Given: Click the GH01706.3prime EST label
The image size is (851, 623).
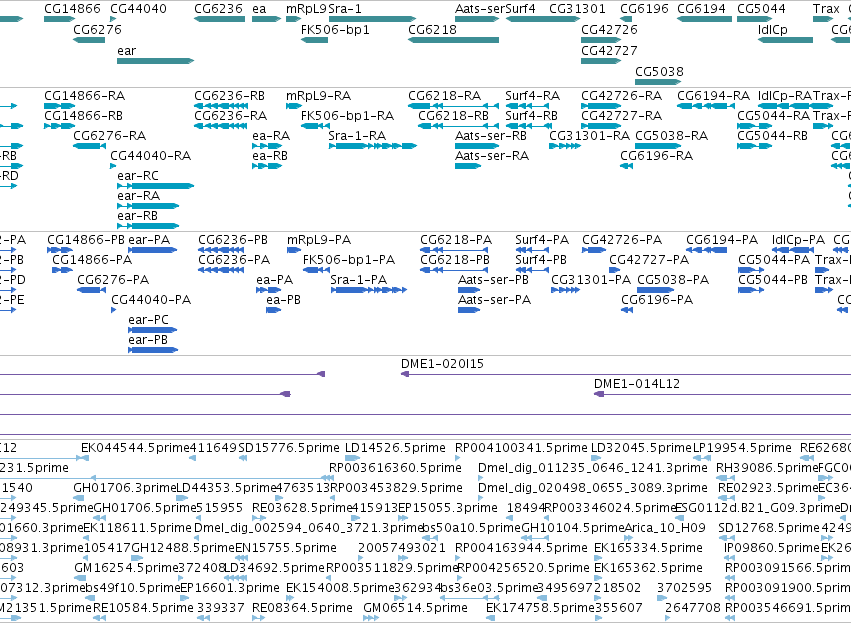Looking at the screenshot, I should point(125,488).
